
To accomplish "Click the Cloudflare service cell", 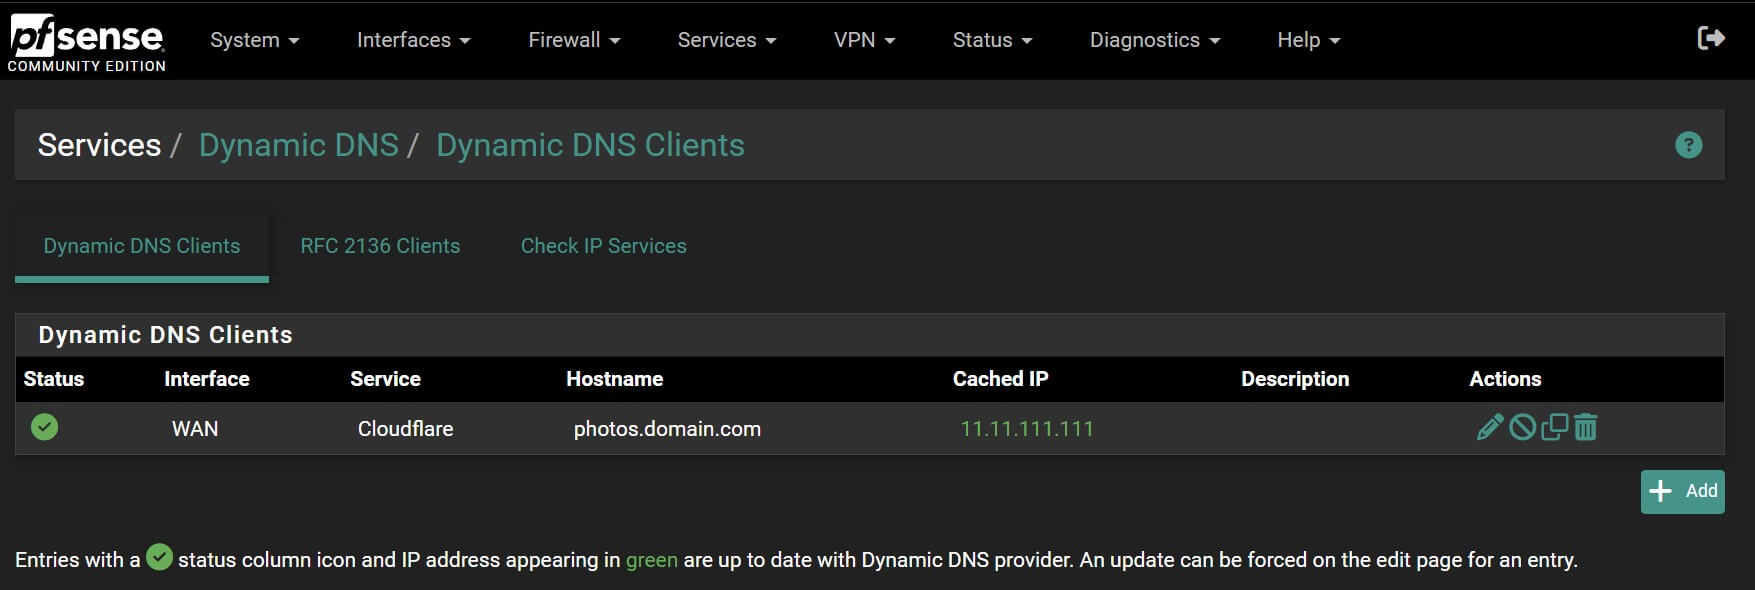I will (x=405, y=429).
